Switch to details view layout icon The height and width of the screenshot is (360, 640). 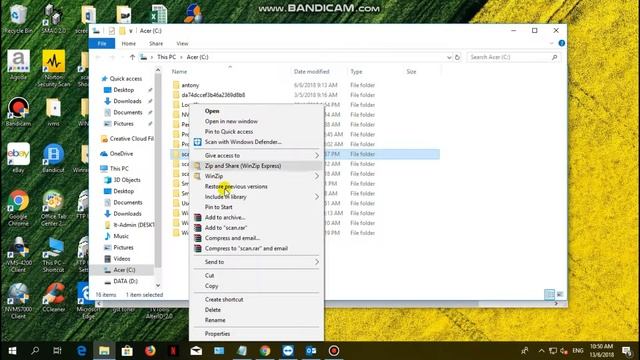[549, 294]
